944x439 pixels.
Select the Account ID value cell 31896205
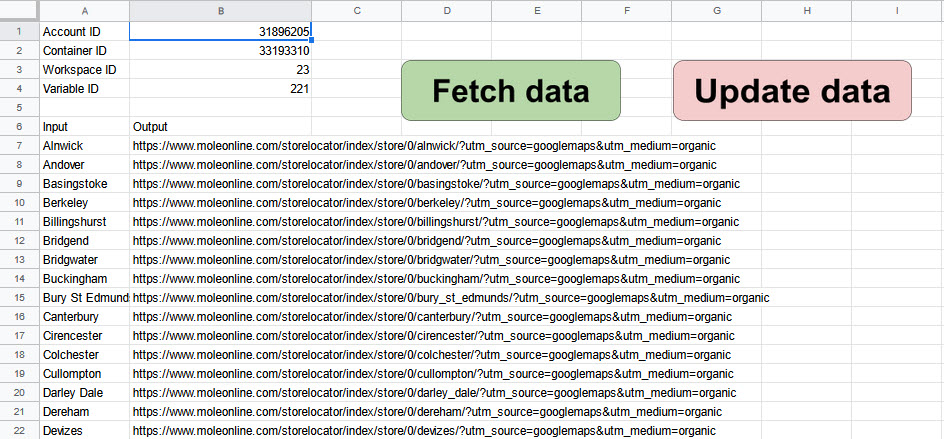[x=220, y=32]
